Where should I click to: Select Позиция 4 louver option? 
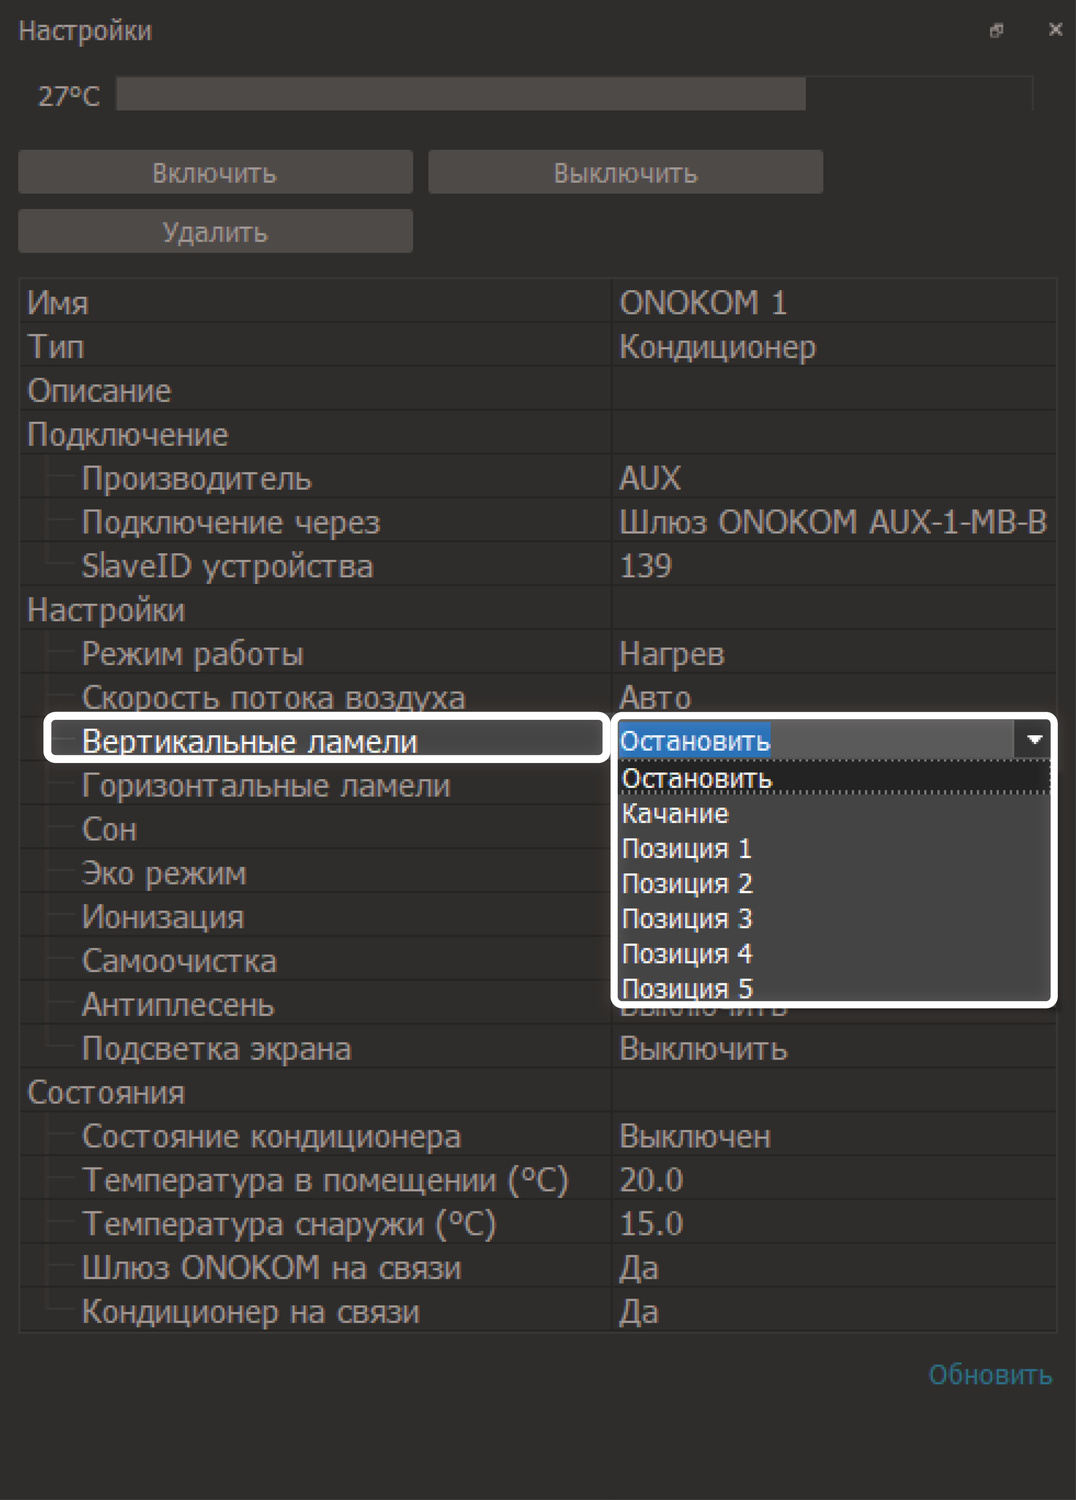point(687,954)
